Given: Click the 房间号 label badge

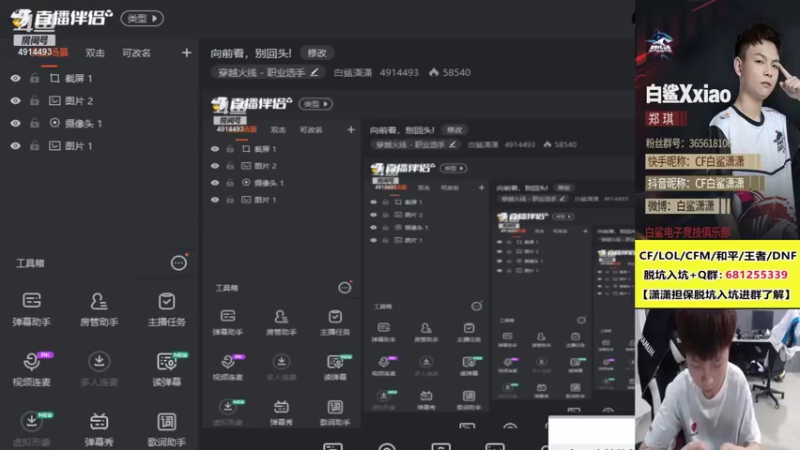Looking at the screenshot, I should pos(35,40).
